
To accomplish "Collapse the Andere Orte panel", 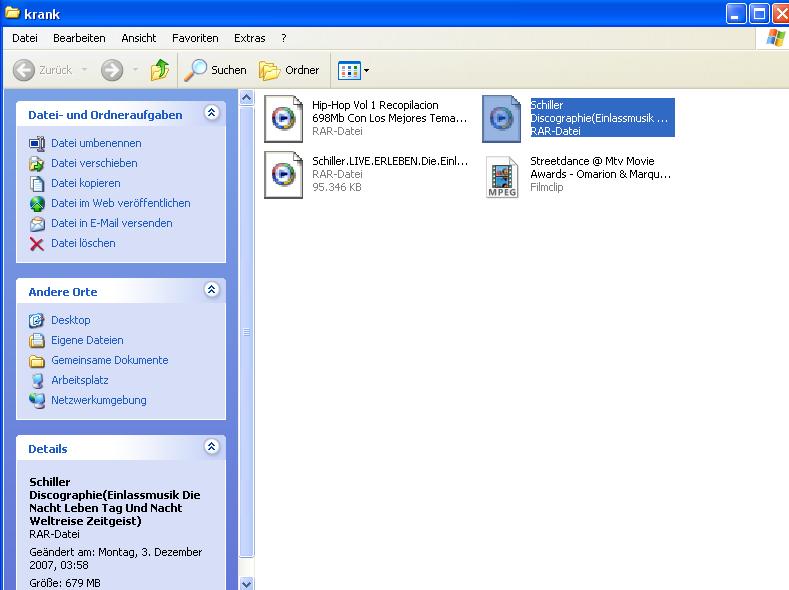I will point(211,290).
